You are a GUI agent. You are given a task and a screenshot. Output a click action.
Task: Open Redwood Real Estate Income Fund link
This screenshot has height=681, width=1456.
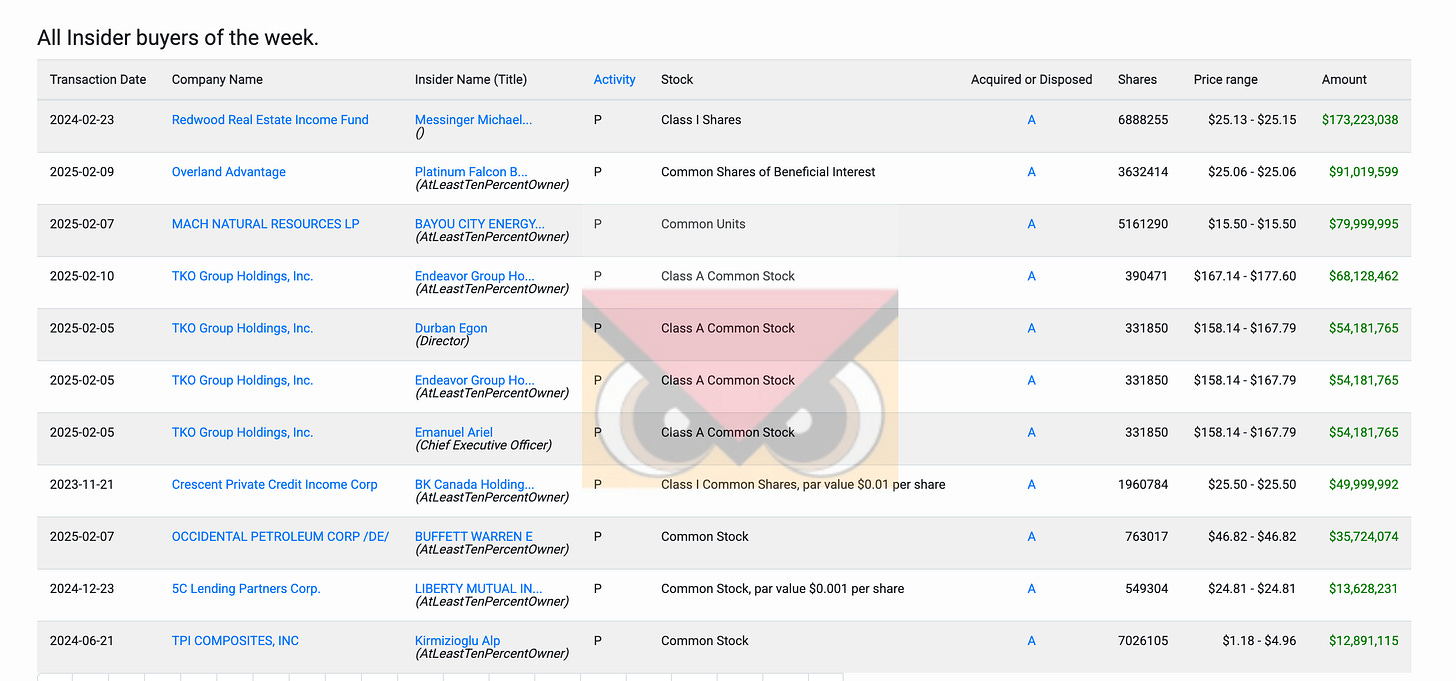tap(270, 119)
